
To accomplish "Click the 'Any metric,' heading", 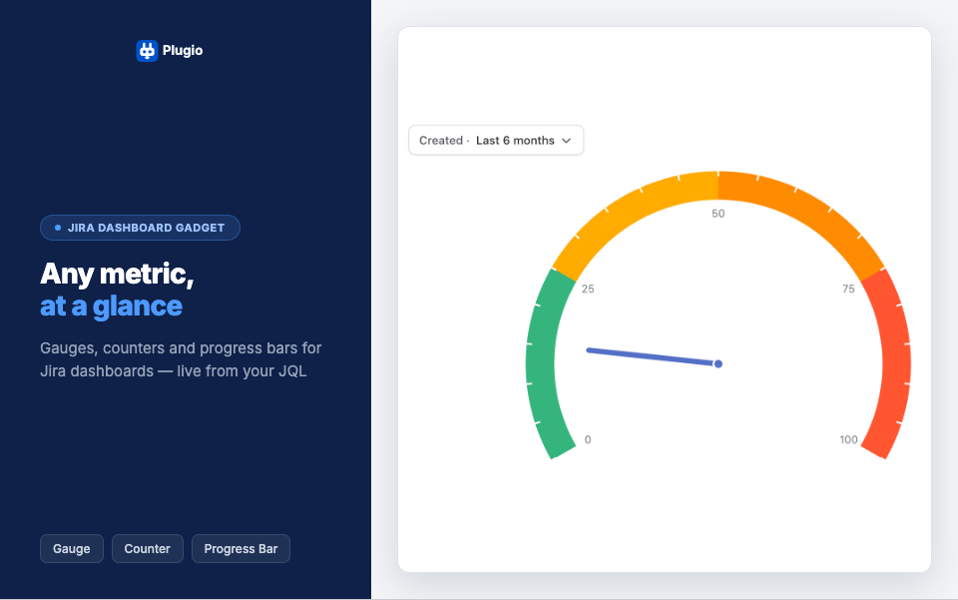I will 117,274.
